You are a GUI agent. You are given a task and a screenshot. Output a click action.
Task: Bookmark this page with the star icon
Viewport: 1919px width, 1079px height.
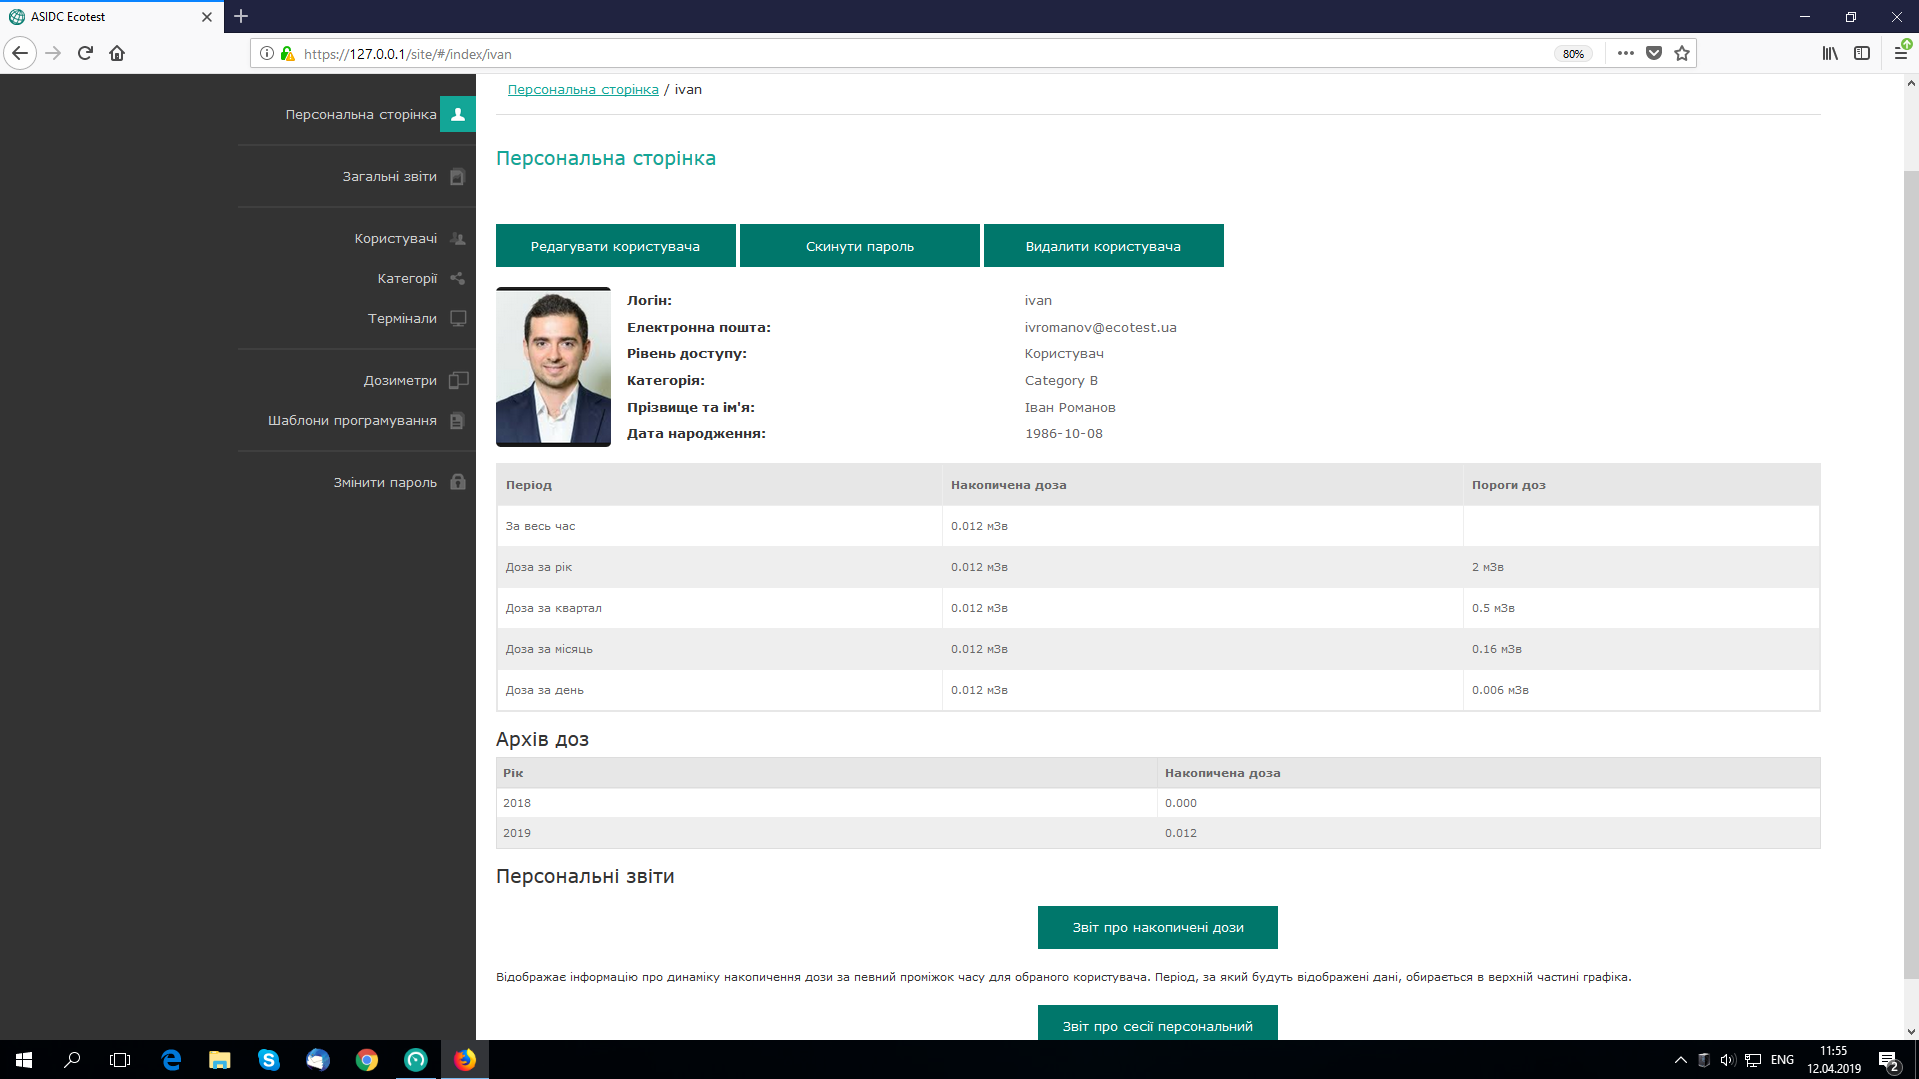pyautogui.click(x=1682, y=54)
